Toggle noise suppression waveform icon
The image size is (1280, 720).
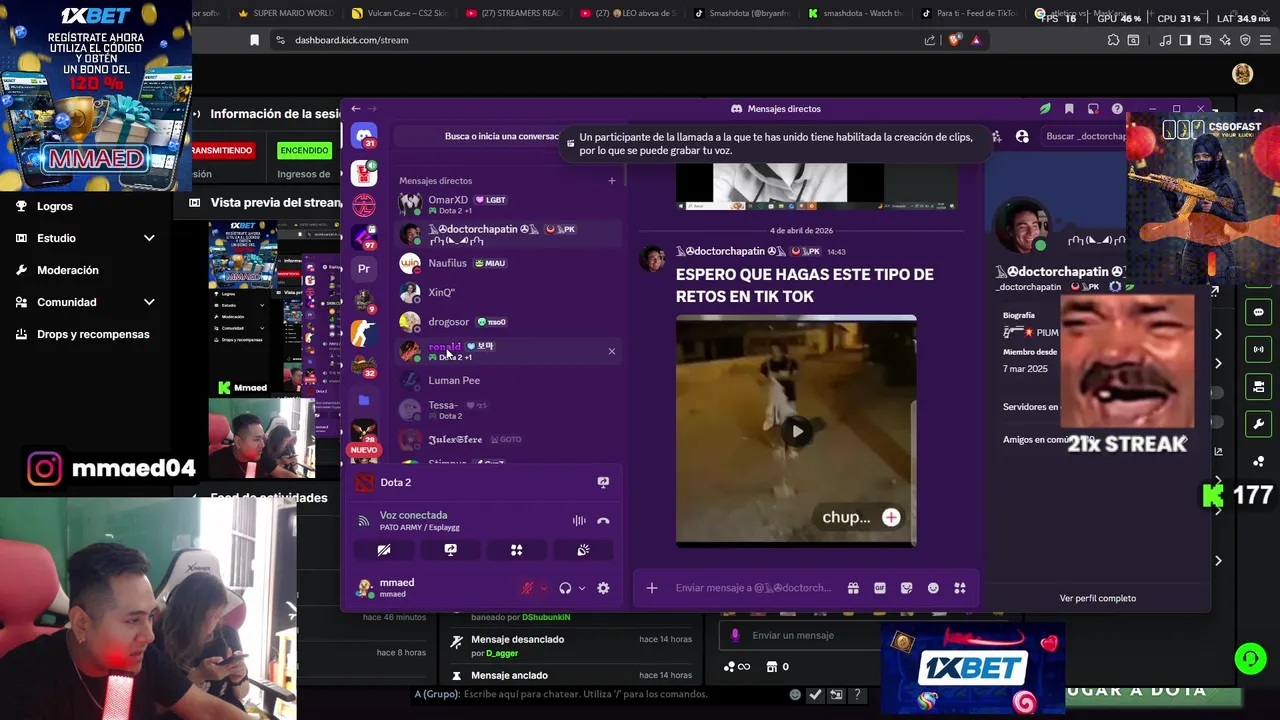coord(579,521)
